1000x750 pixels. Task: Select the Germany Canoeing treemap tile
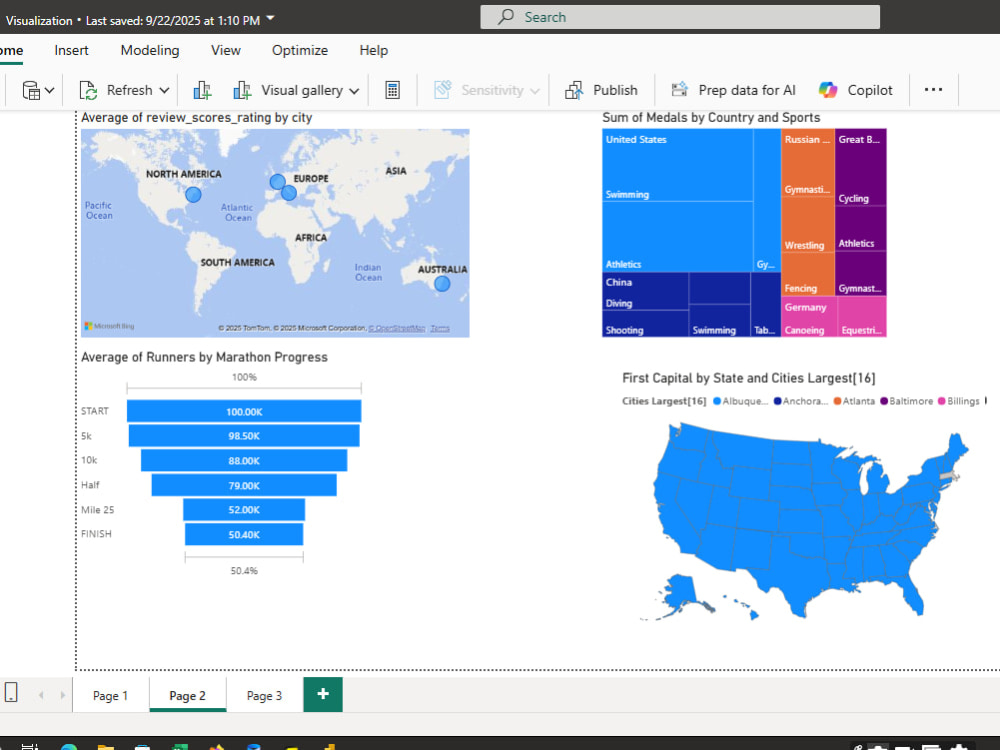(809, 317)
